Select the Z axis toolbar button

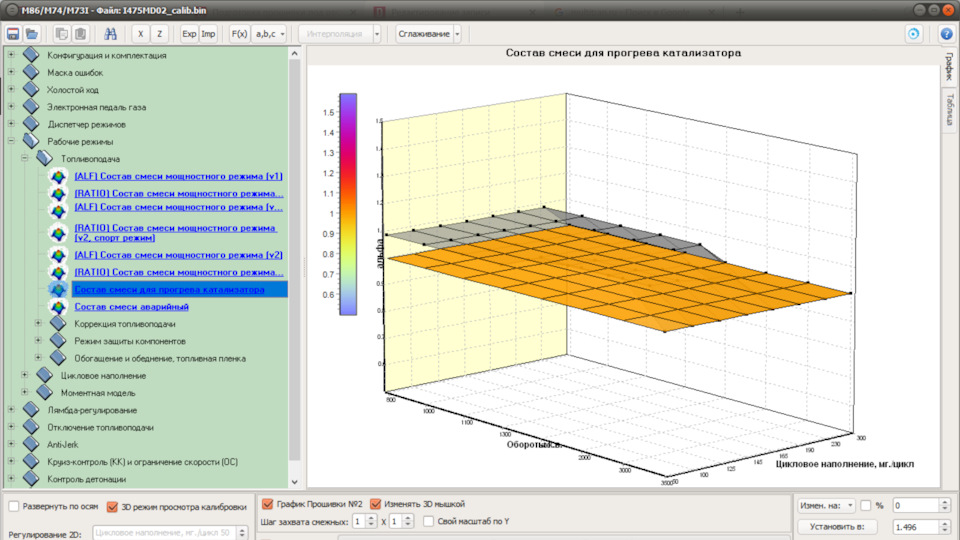click(x=159, y=34)
